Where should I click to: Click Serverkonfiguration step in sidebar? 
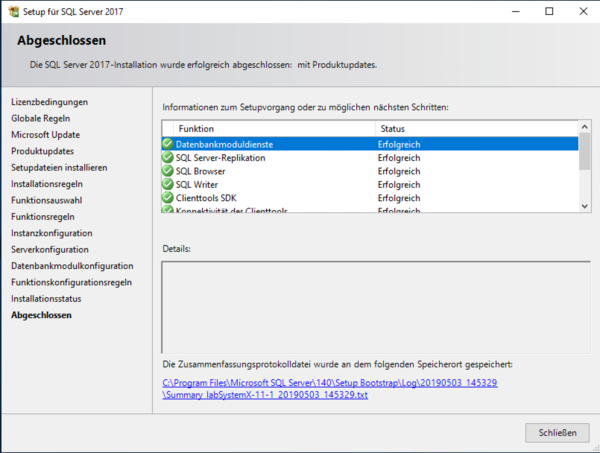50,249
